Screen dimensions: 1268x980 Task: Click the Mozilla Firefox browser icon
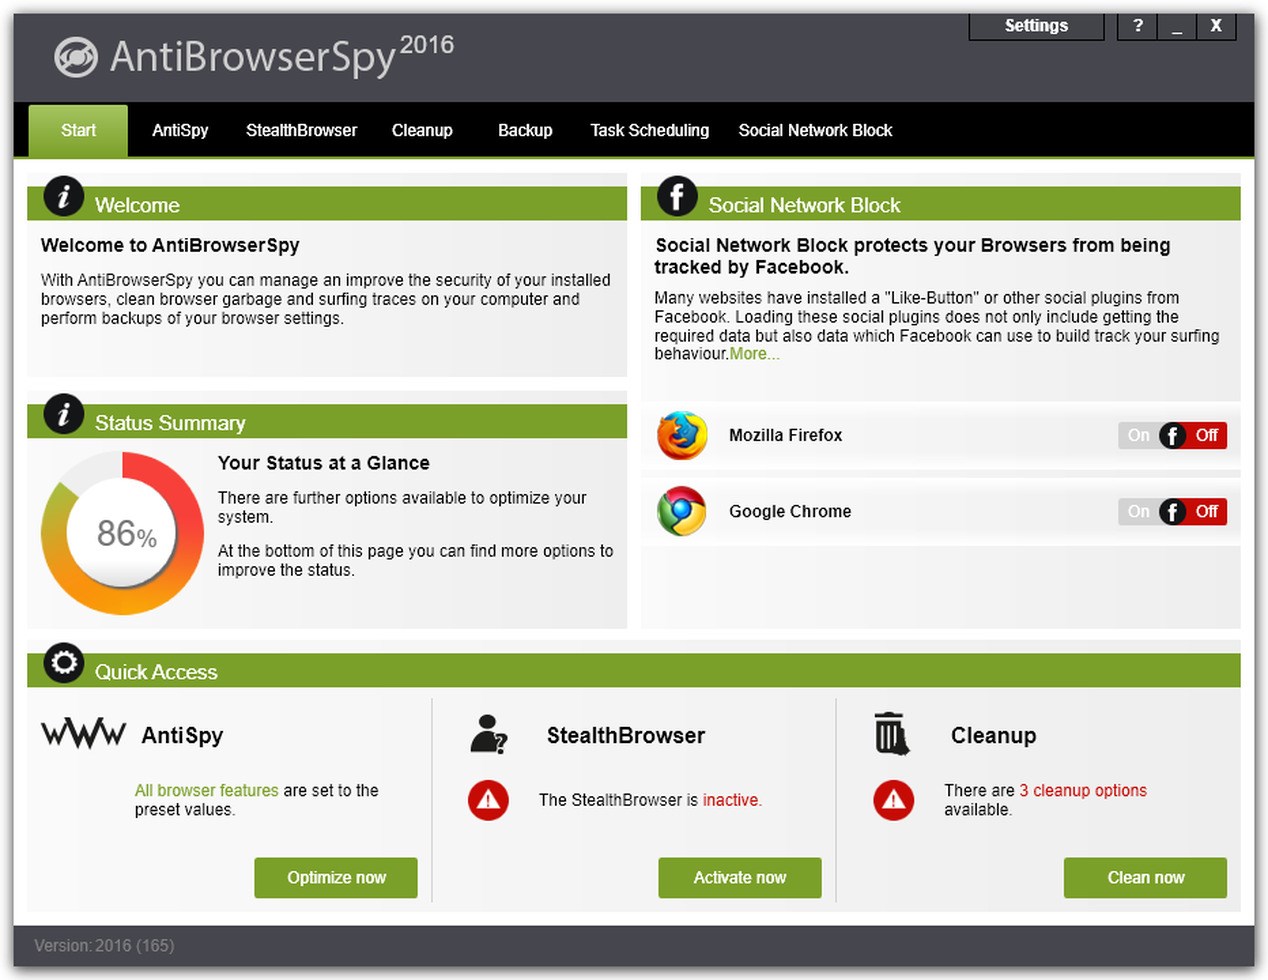(x=682, y=435)
